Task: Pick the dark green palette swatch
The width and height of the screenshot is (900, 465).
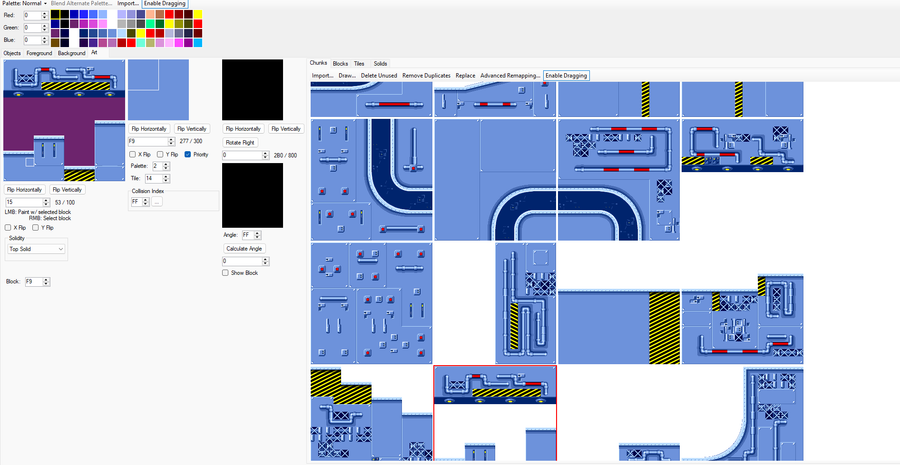Action: pos(160,24)
